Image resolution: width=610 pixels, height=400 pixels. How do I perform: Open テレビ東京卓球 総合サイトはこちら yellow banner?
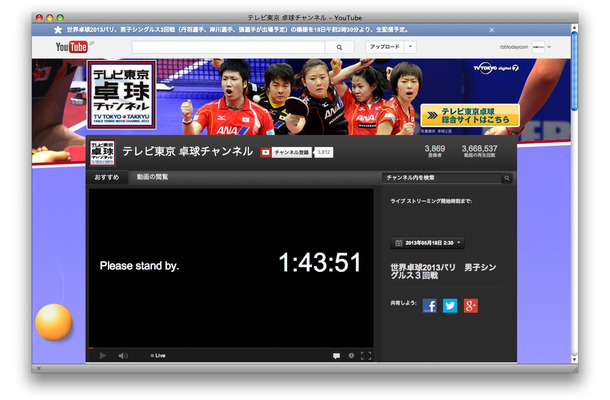tap(470, 116)
